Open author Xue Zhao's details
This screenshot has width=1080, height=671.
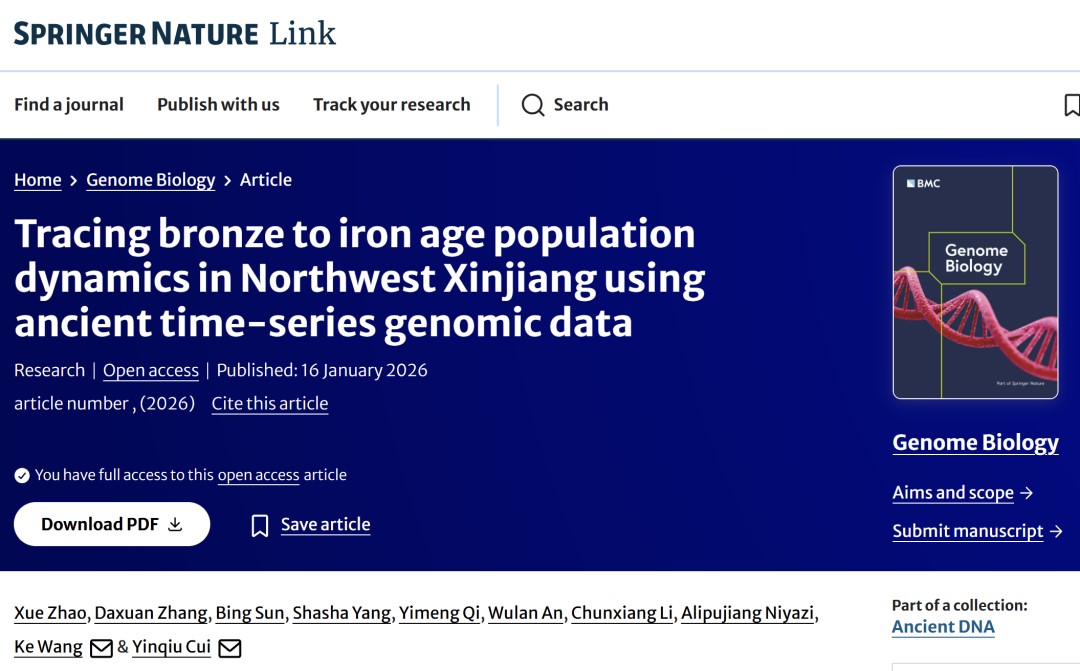(x=51, y=613)
